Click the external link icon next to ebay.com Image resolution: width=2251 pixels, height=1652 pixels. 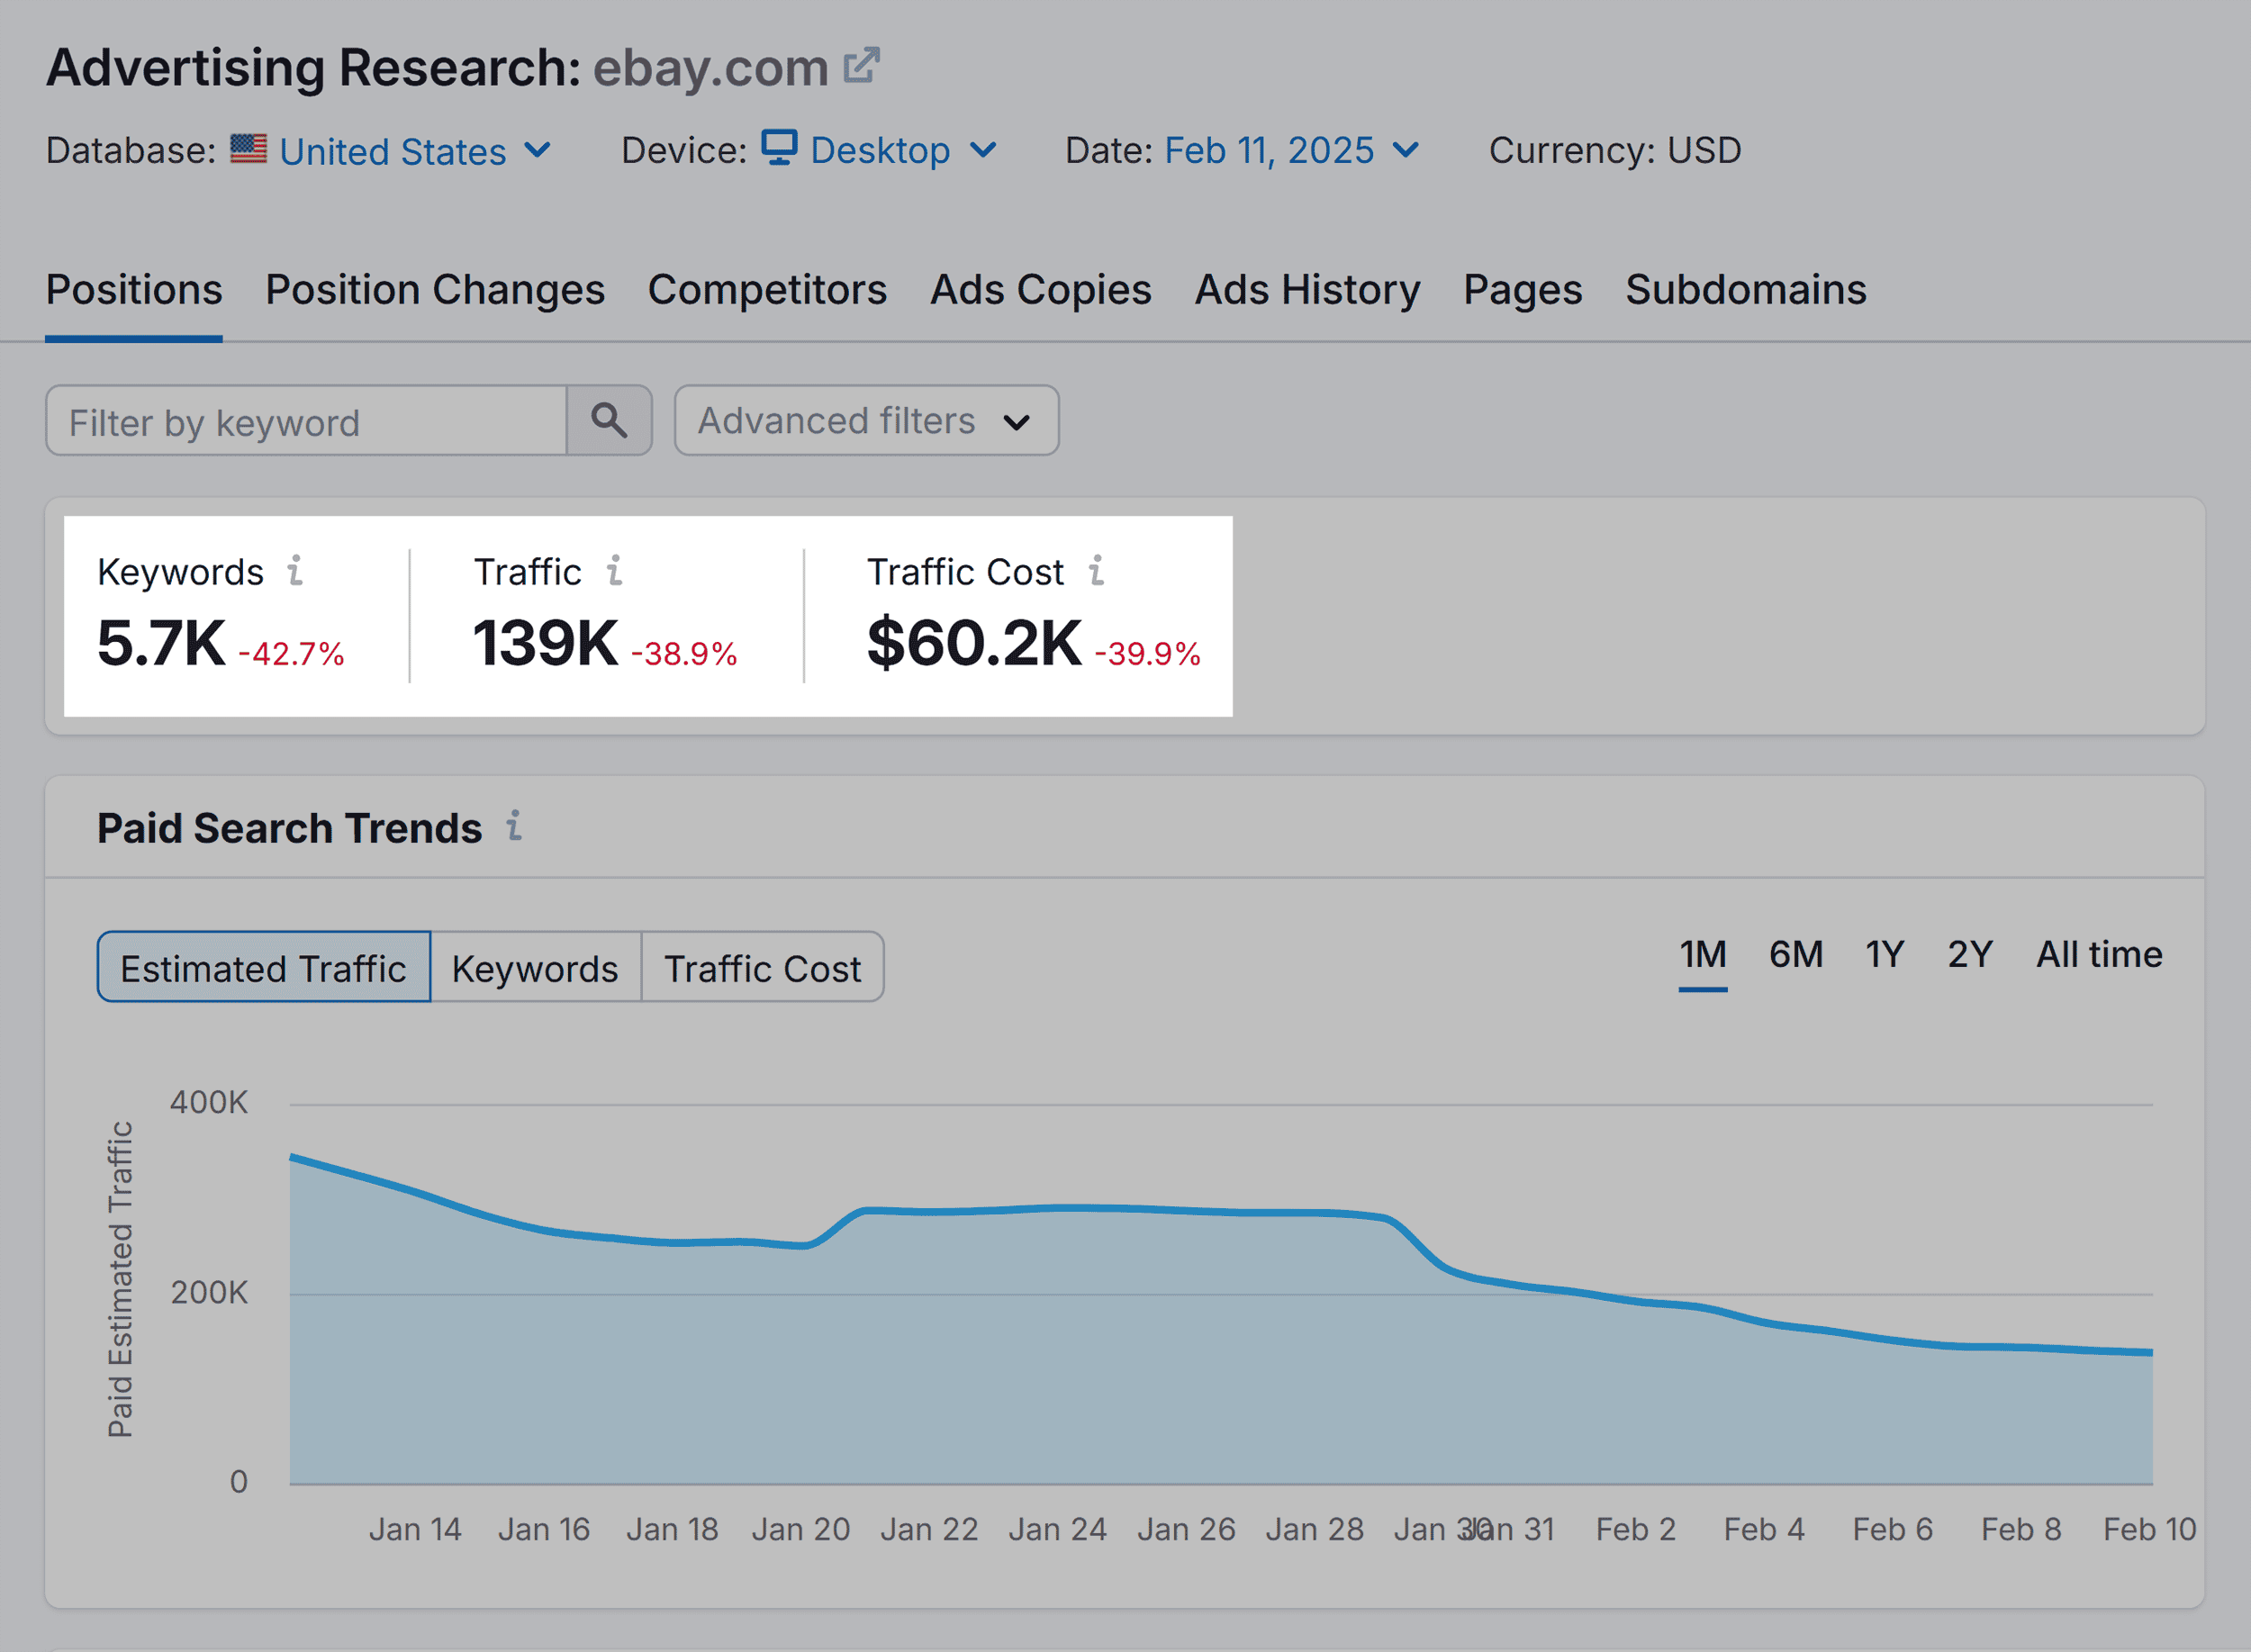pyautogui.click(x=862, y=66)
